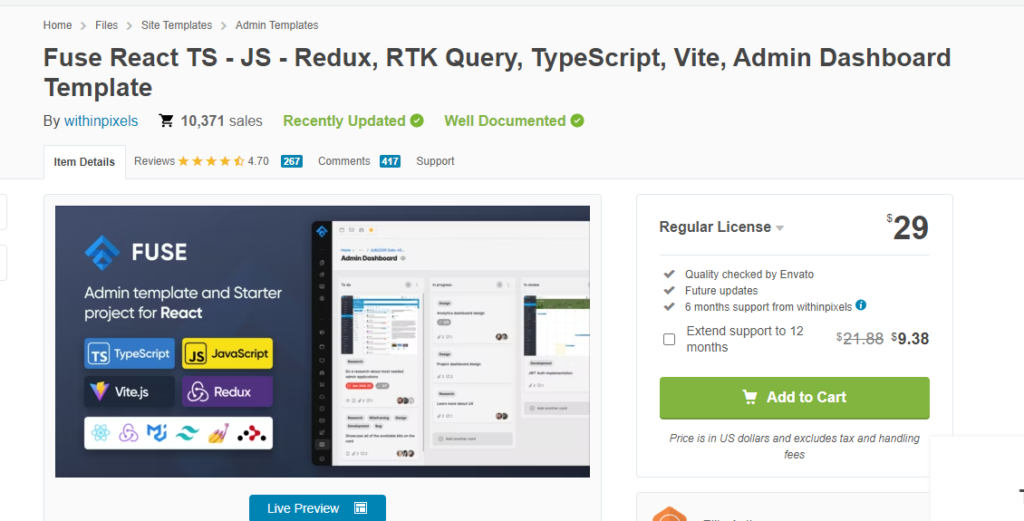This screenshot has height=521, width=1024.
Task: Click the cart icon beside 10,371 sales
Action: tap(166, 121)
